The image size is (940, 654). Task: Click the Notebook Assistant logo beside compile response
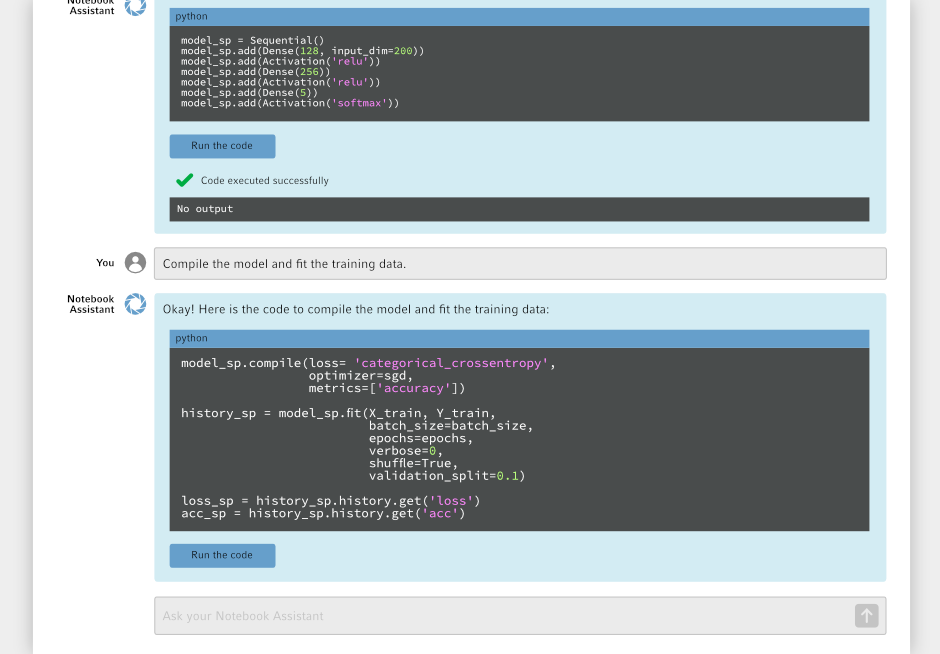pos(135,304)
